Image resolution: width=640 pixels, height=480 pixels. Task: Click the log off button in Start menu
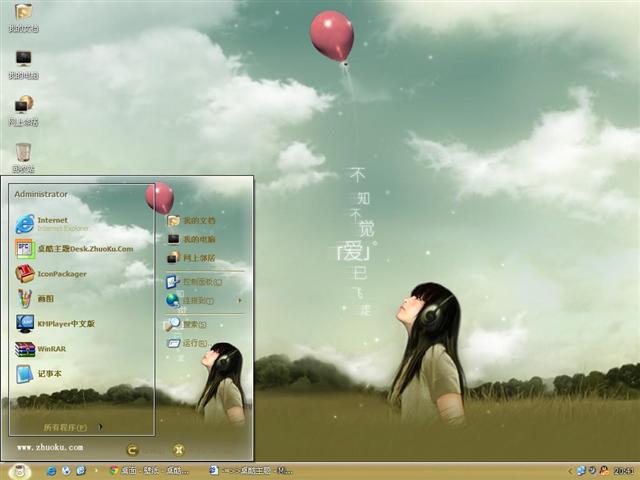pos(132,450)
